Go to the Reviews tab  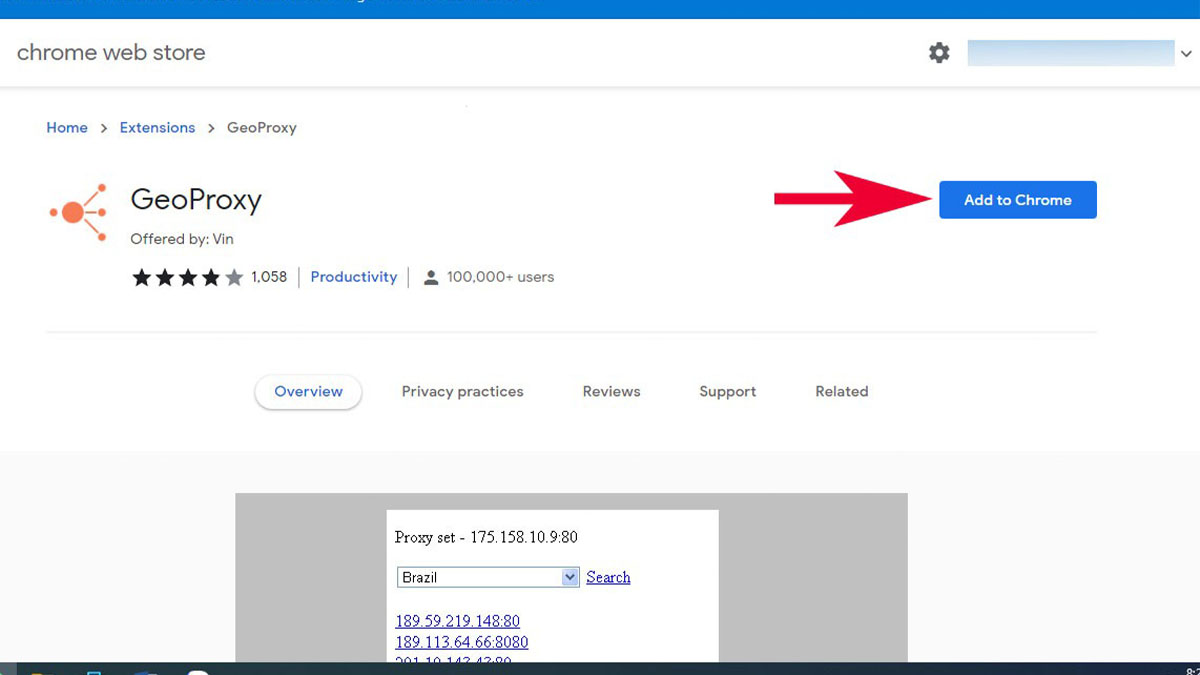[611, 392]
